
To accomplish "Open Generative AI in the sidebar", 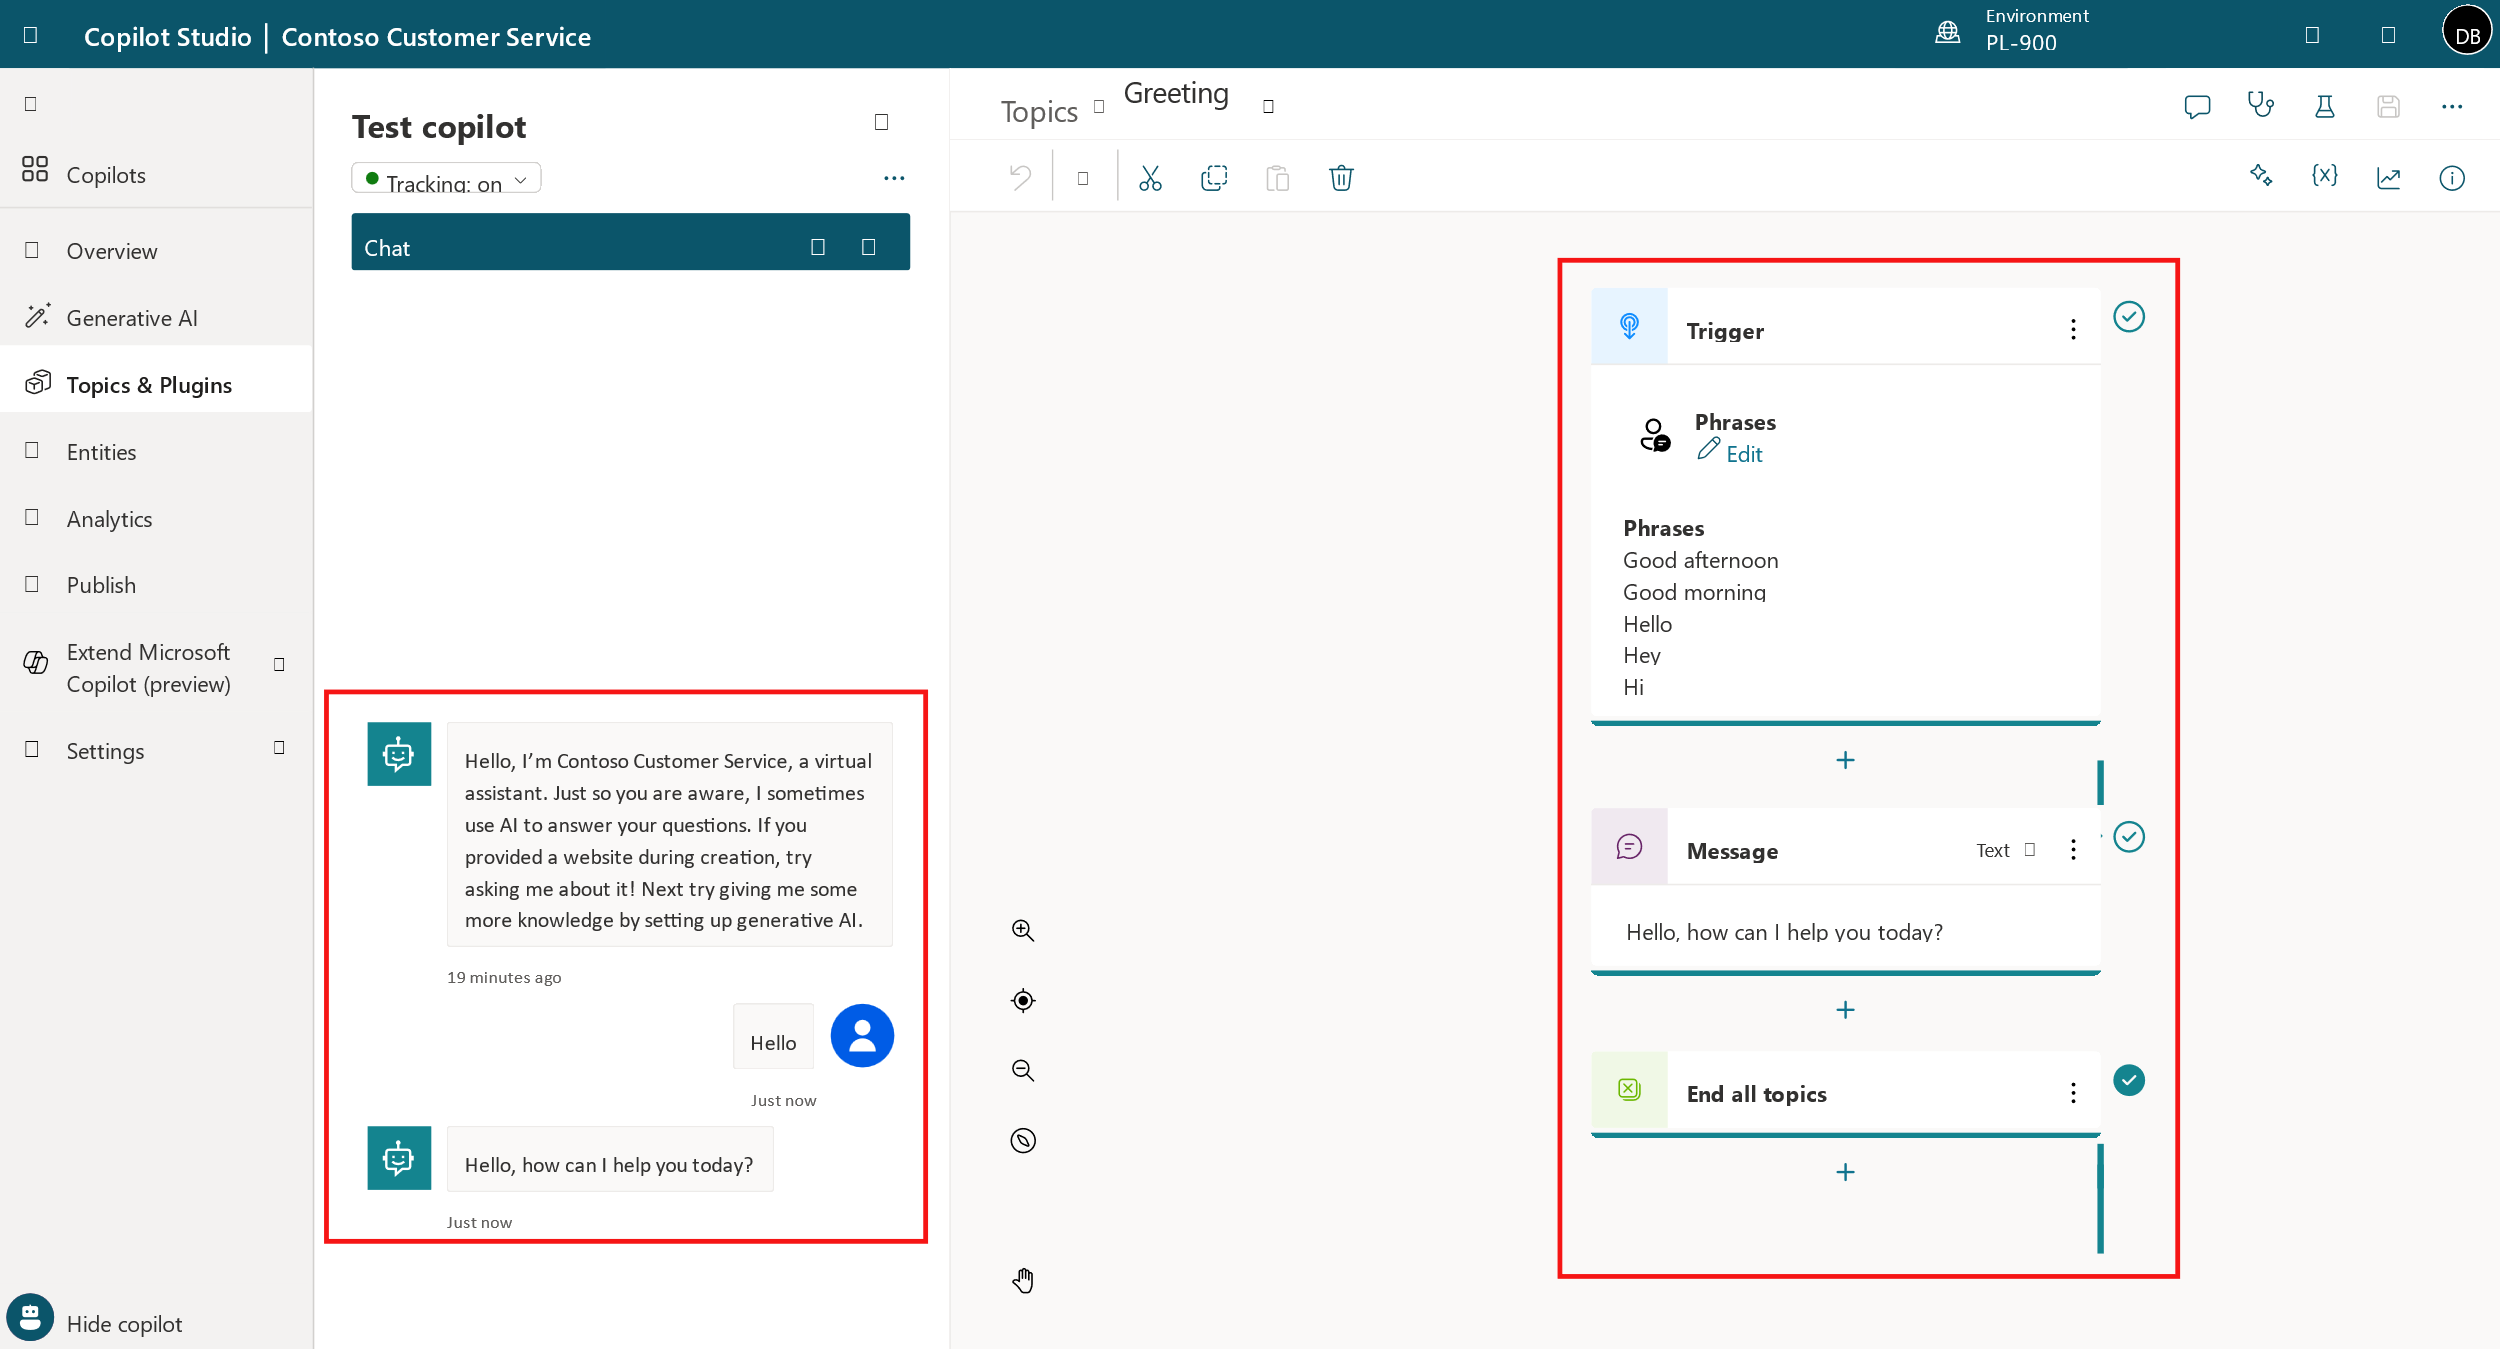I will (156, 318).
